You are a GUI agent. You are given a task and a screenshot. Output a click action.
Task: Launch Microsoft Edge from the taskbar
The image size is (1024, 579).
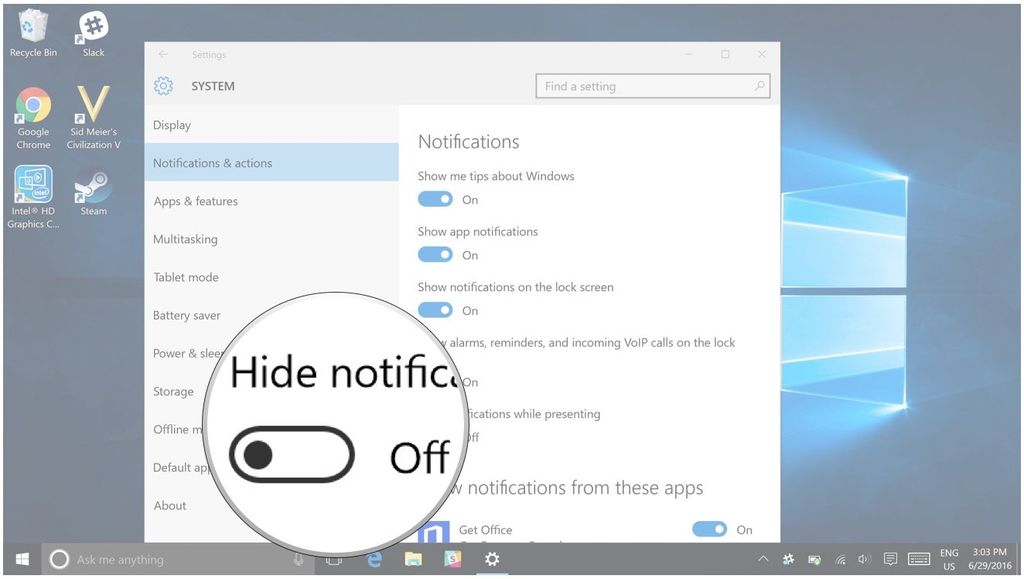point(373,559)
